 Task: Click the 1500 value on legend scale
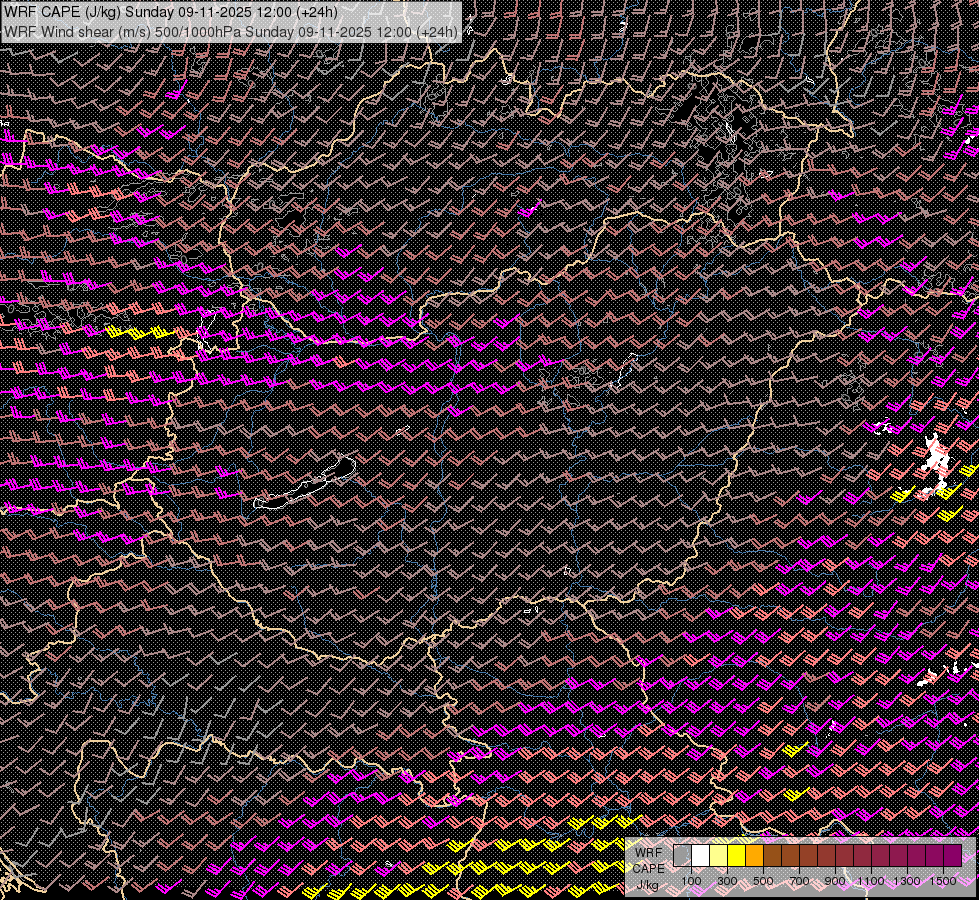[943, 881]
